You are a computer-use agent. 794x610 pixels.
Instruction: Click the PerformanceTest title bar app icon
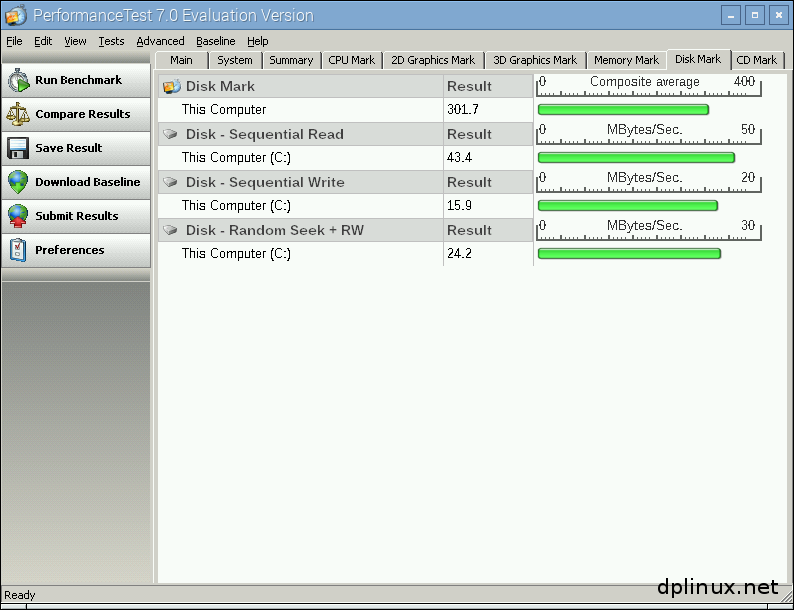15,15
